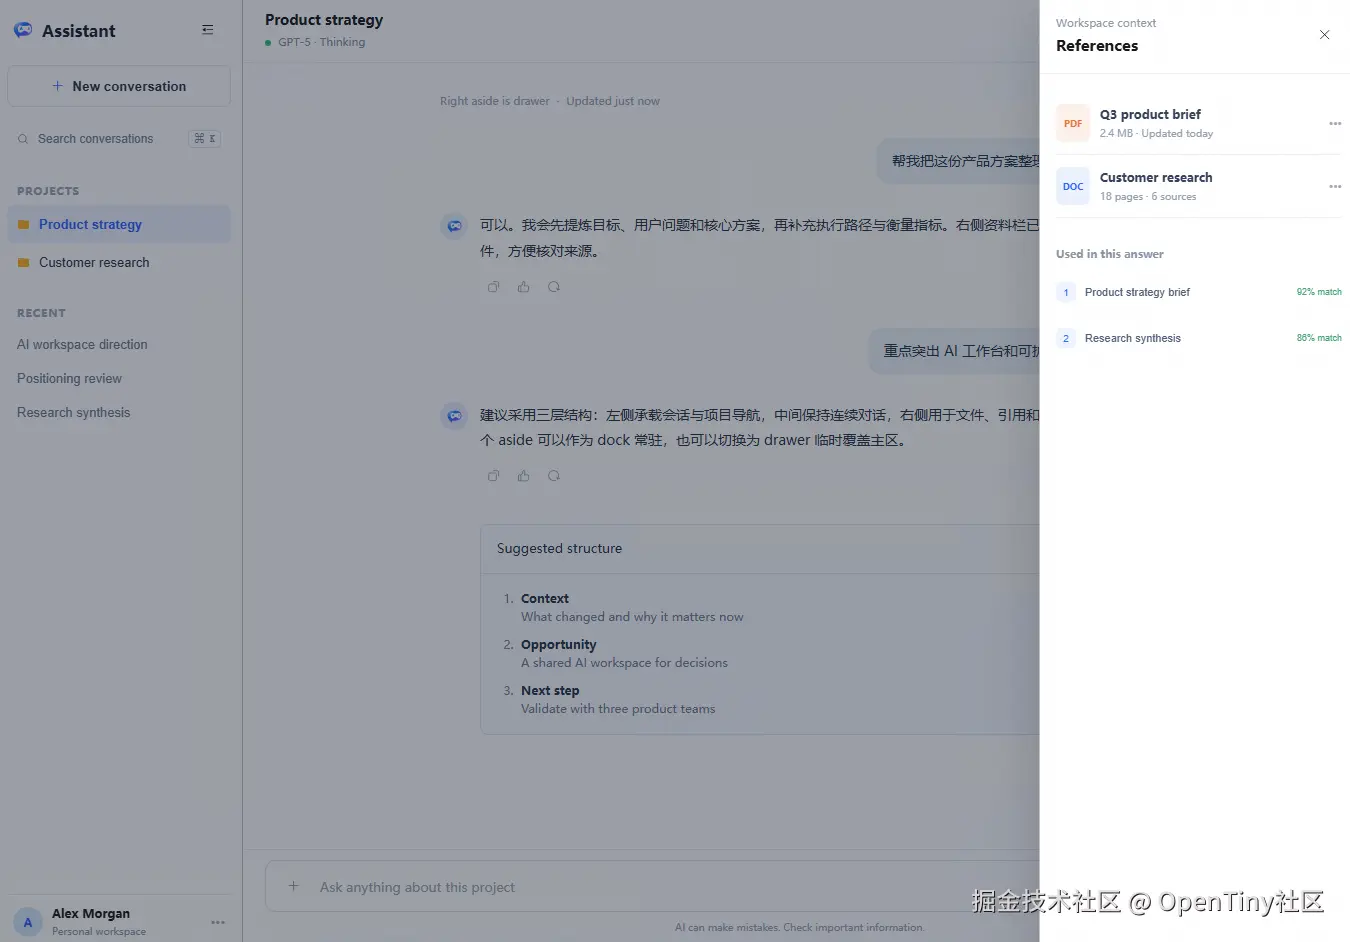Close the References drawer

(1324, 35)
